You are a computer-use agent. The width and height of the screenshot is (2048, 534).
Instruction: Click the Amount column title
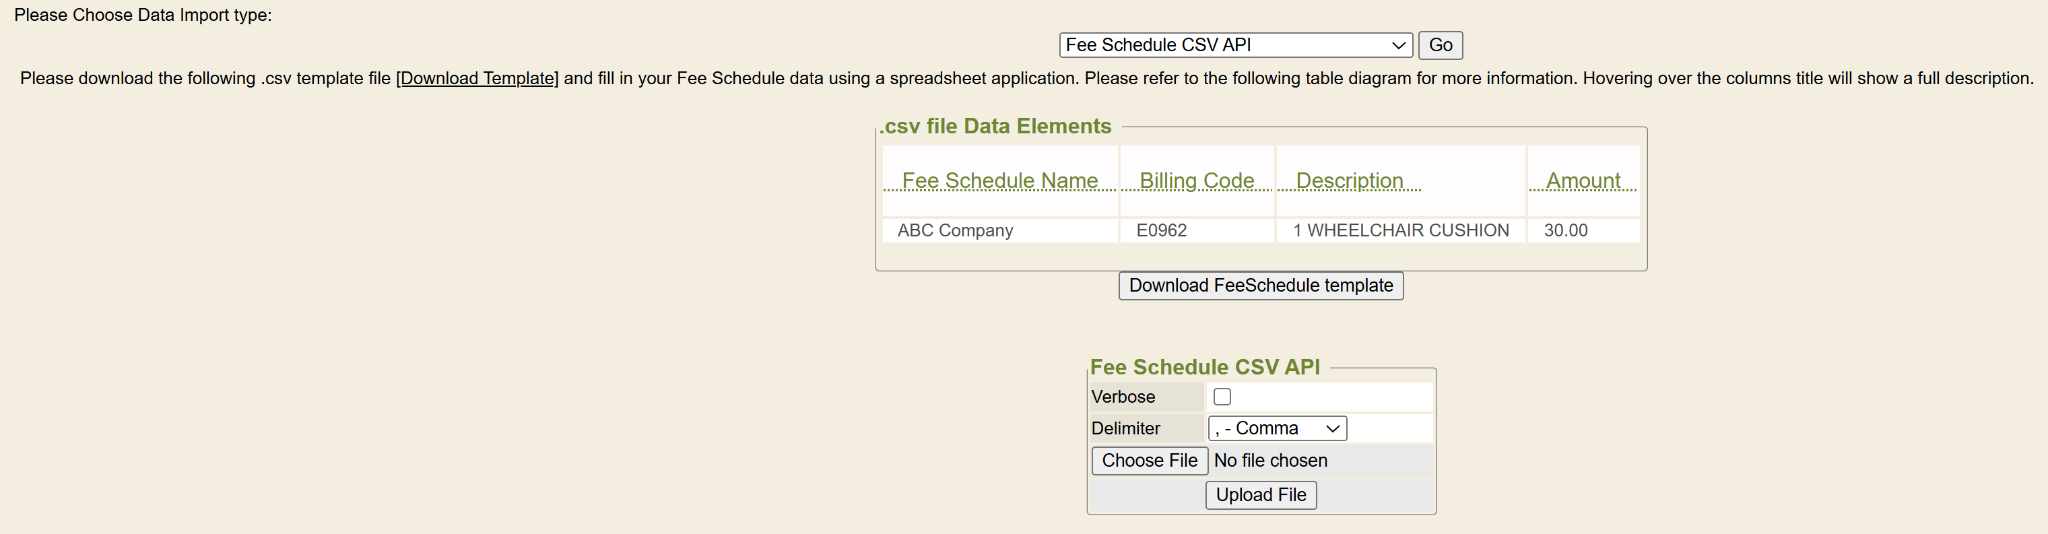(1583, 181)
